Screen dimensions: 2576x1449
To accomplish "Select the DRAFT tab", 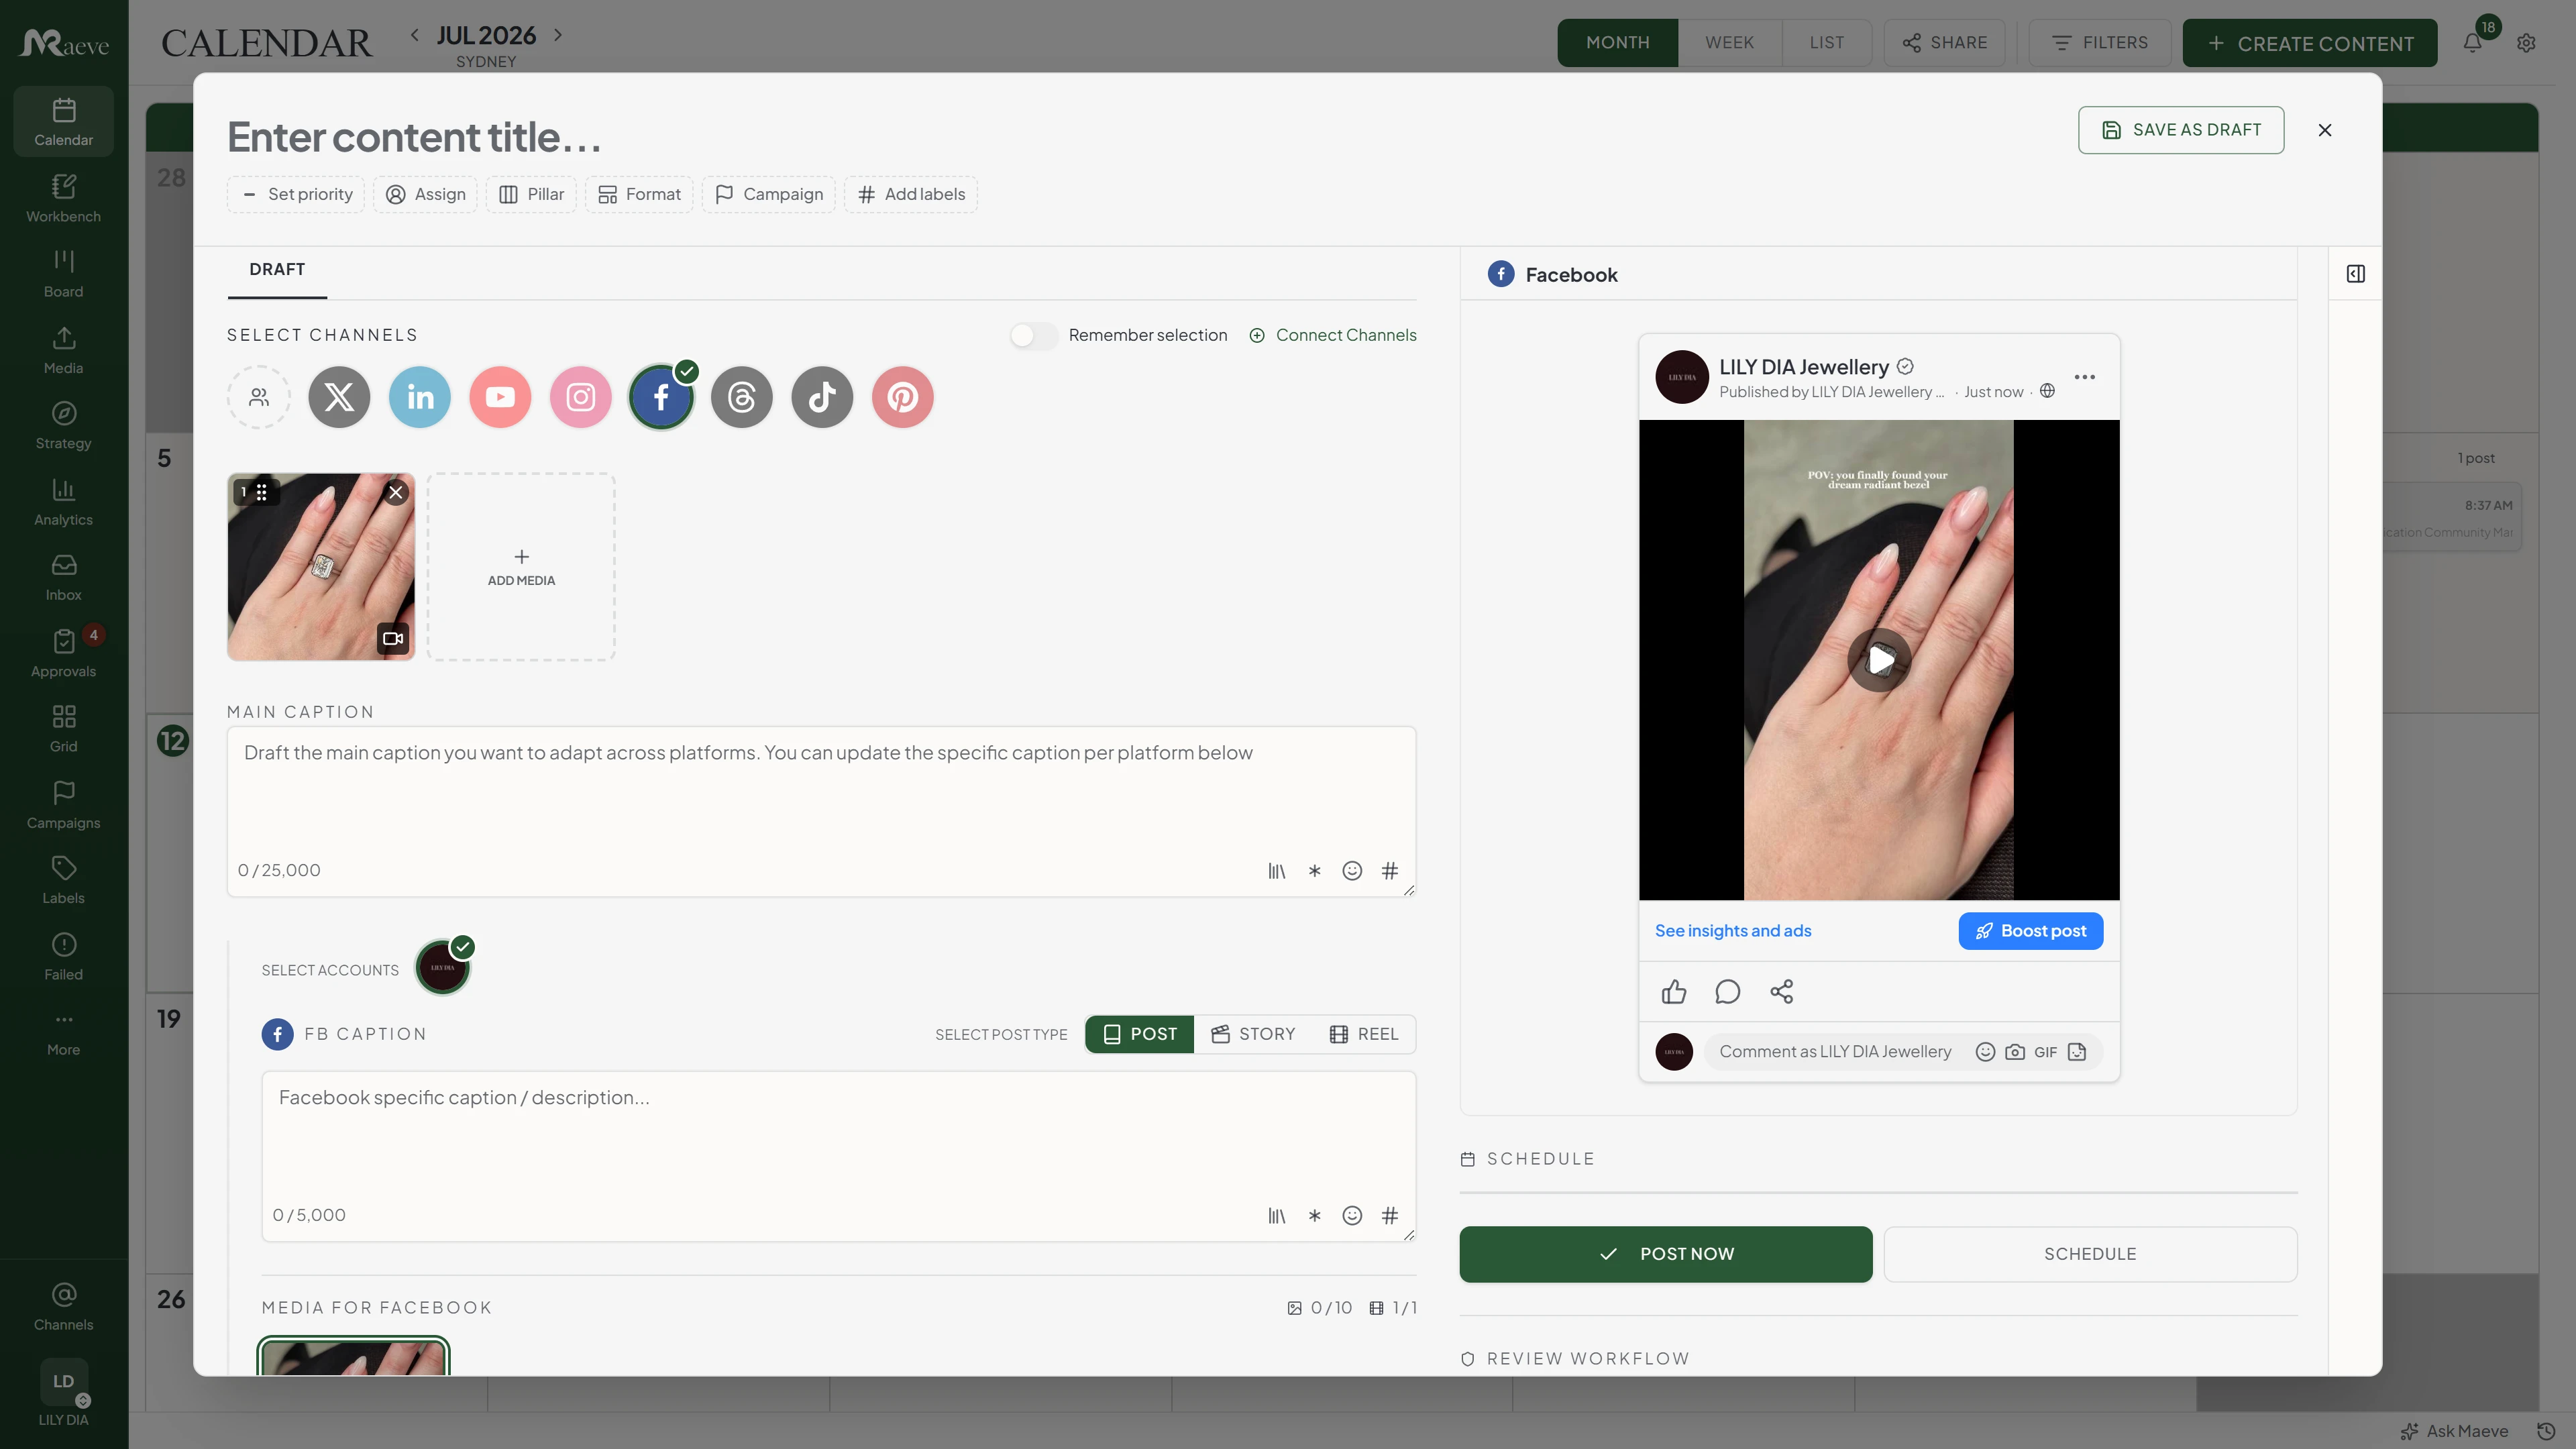I will point(277,270).
